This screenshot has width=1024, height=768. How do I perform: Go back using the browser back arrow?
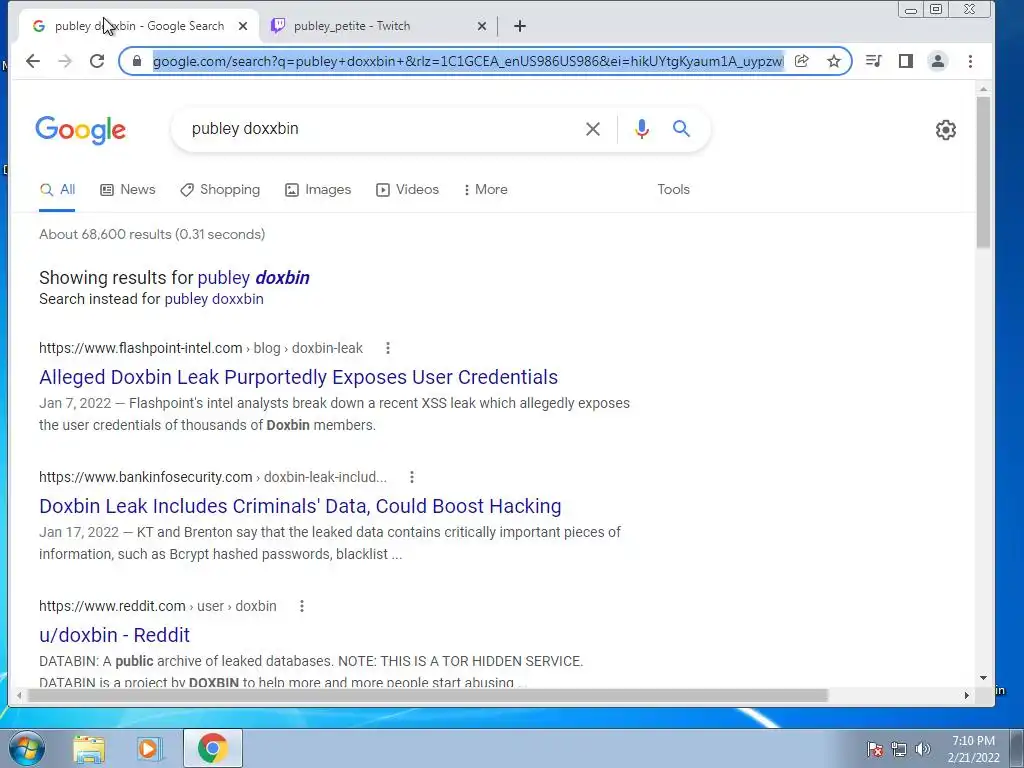coord(33,61)
